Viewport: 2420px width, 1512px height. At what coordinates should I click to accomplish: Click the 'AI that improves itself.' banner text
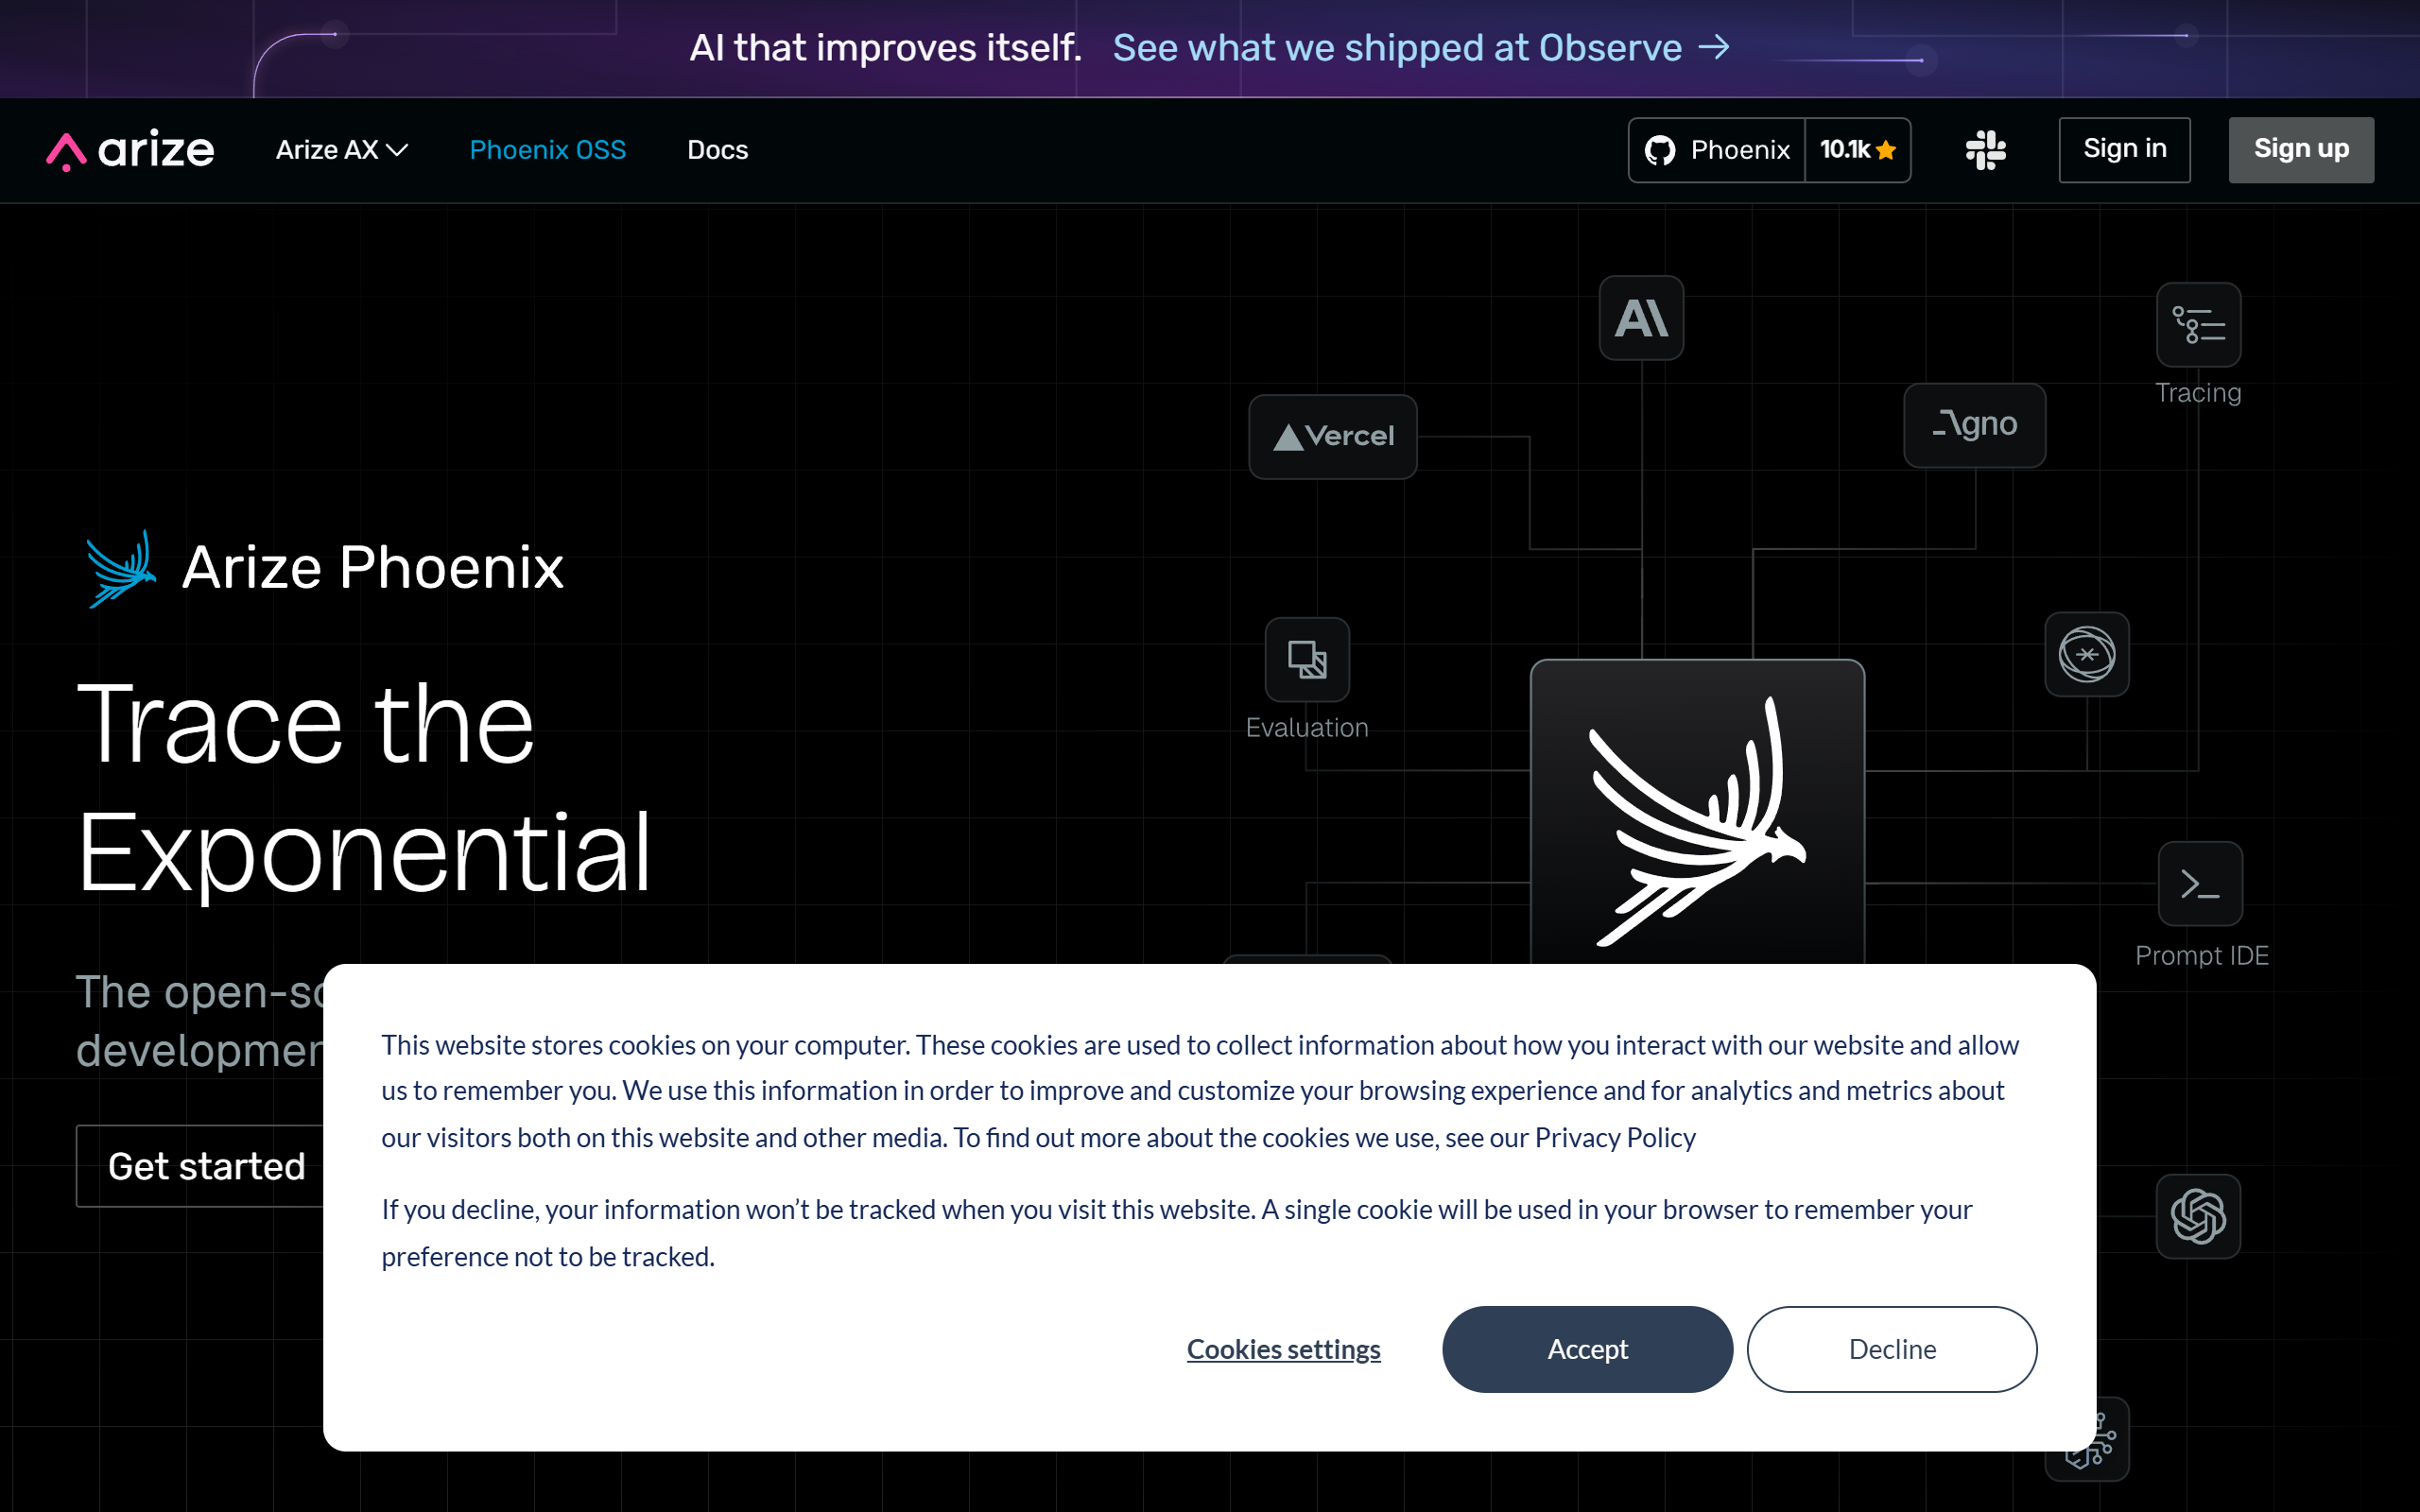tap(885, 48)
